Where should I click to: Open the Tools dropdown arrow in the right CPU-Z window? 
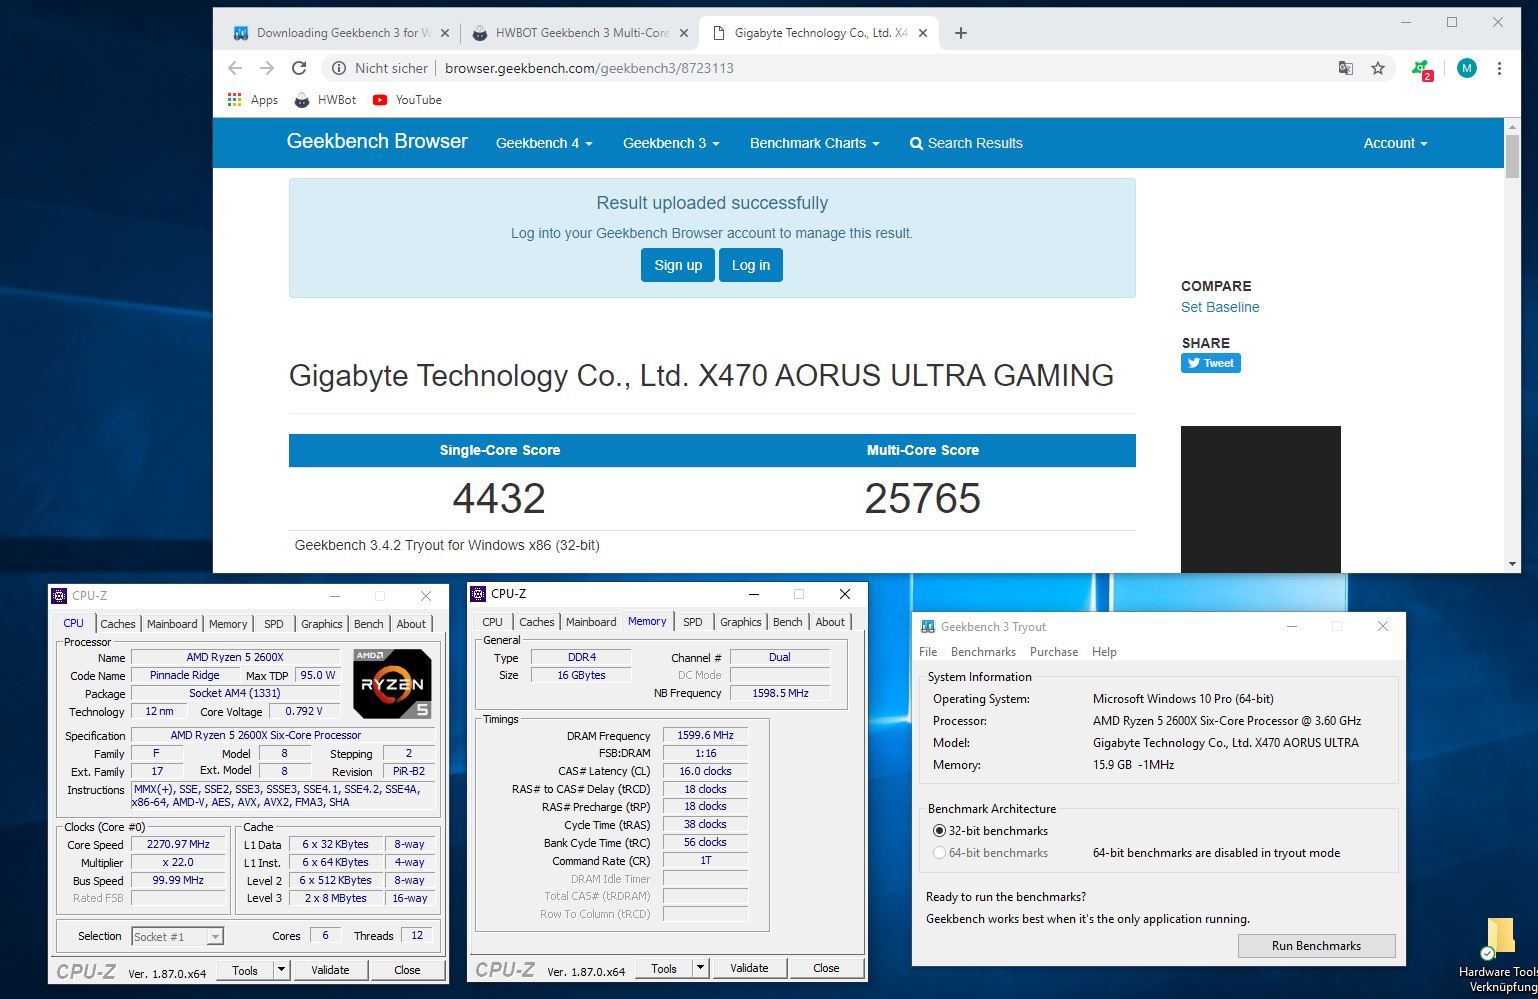tap(701, 968)
